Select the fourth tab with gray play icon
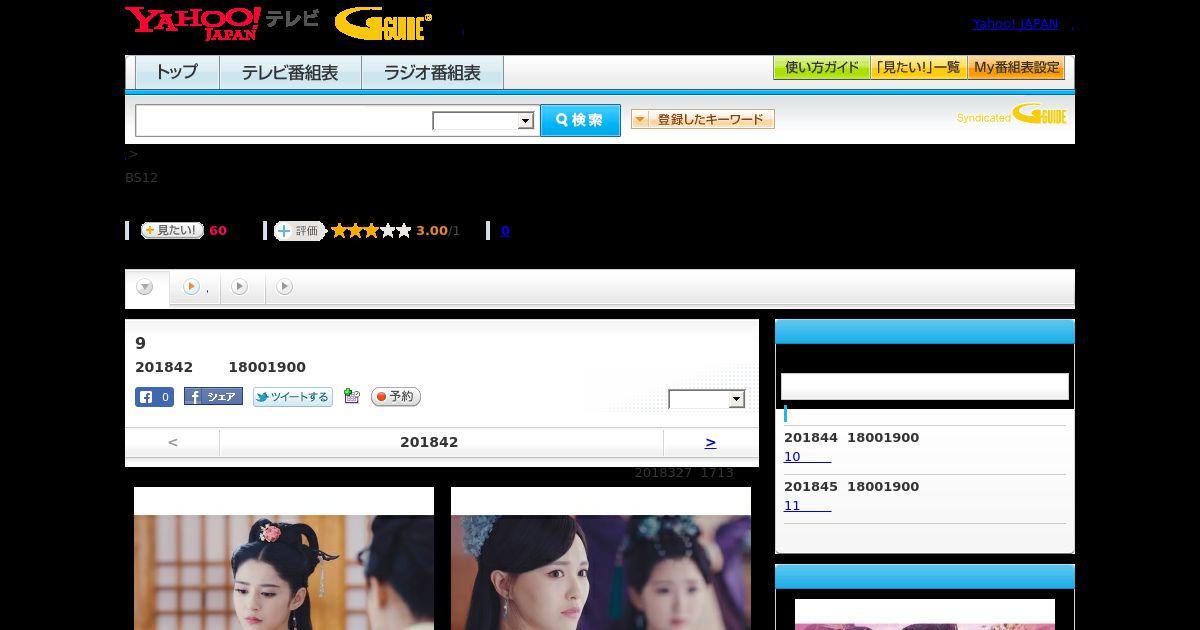Image resolution: width=1200 pixels, height=630 pixels. pyautogui.click(x=285, y=287)
